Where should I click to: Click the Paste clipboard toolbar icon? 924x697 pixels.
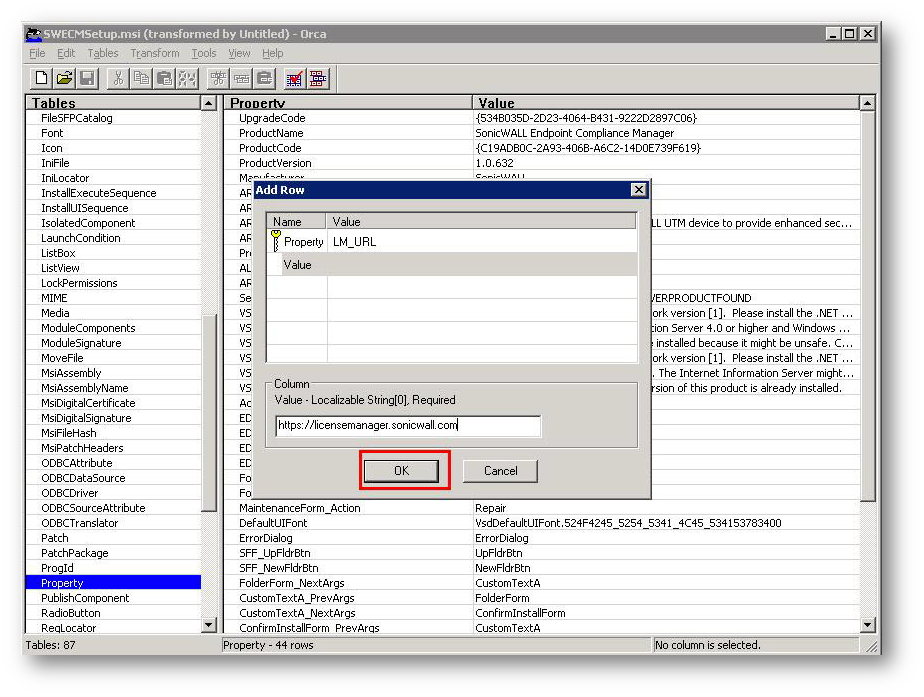click(164, 78)
